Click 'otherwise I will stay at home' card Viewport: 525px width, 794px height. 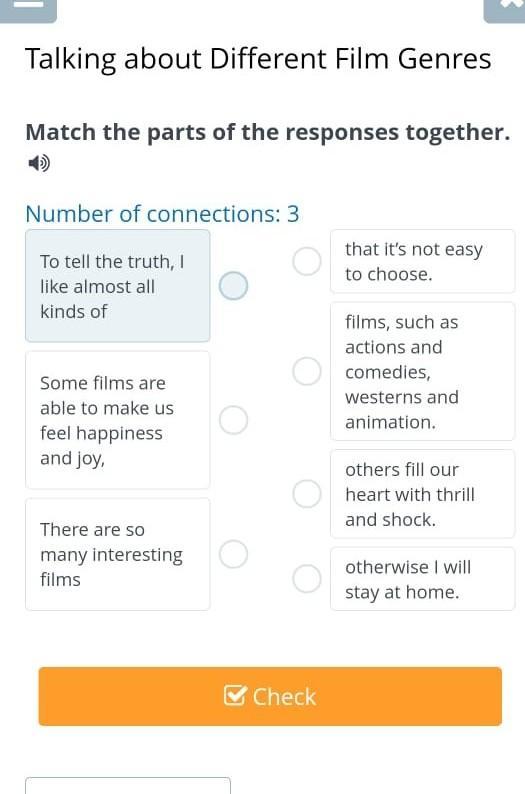422,578
